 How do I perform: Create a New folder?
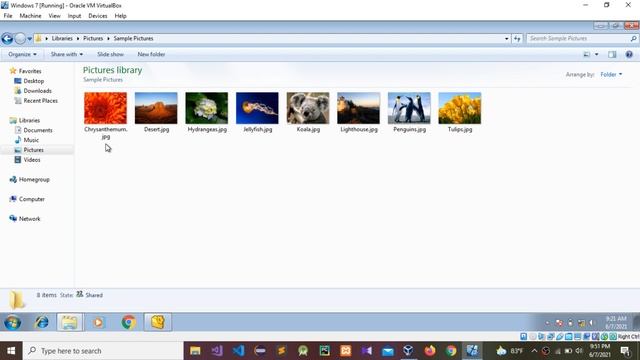pos(151,54)
